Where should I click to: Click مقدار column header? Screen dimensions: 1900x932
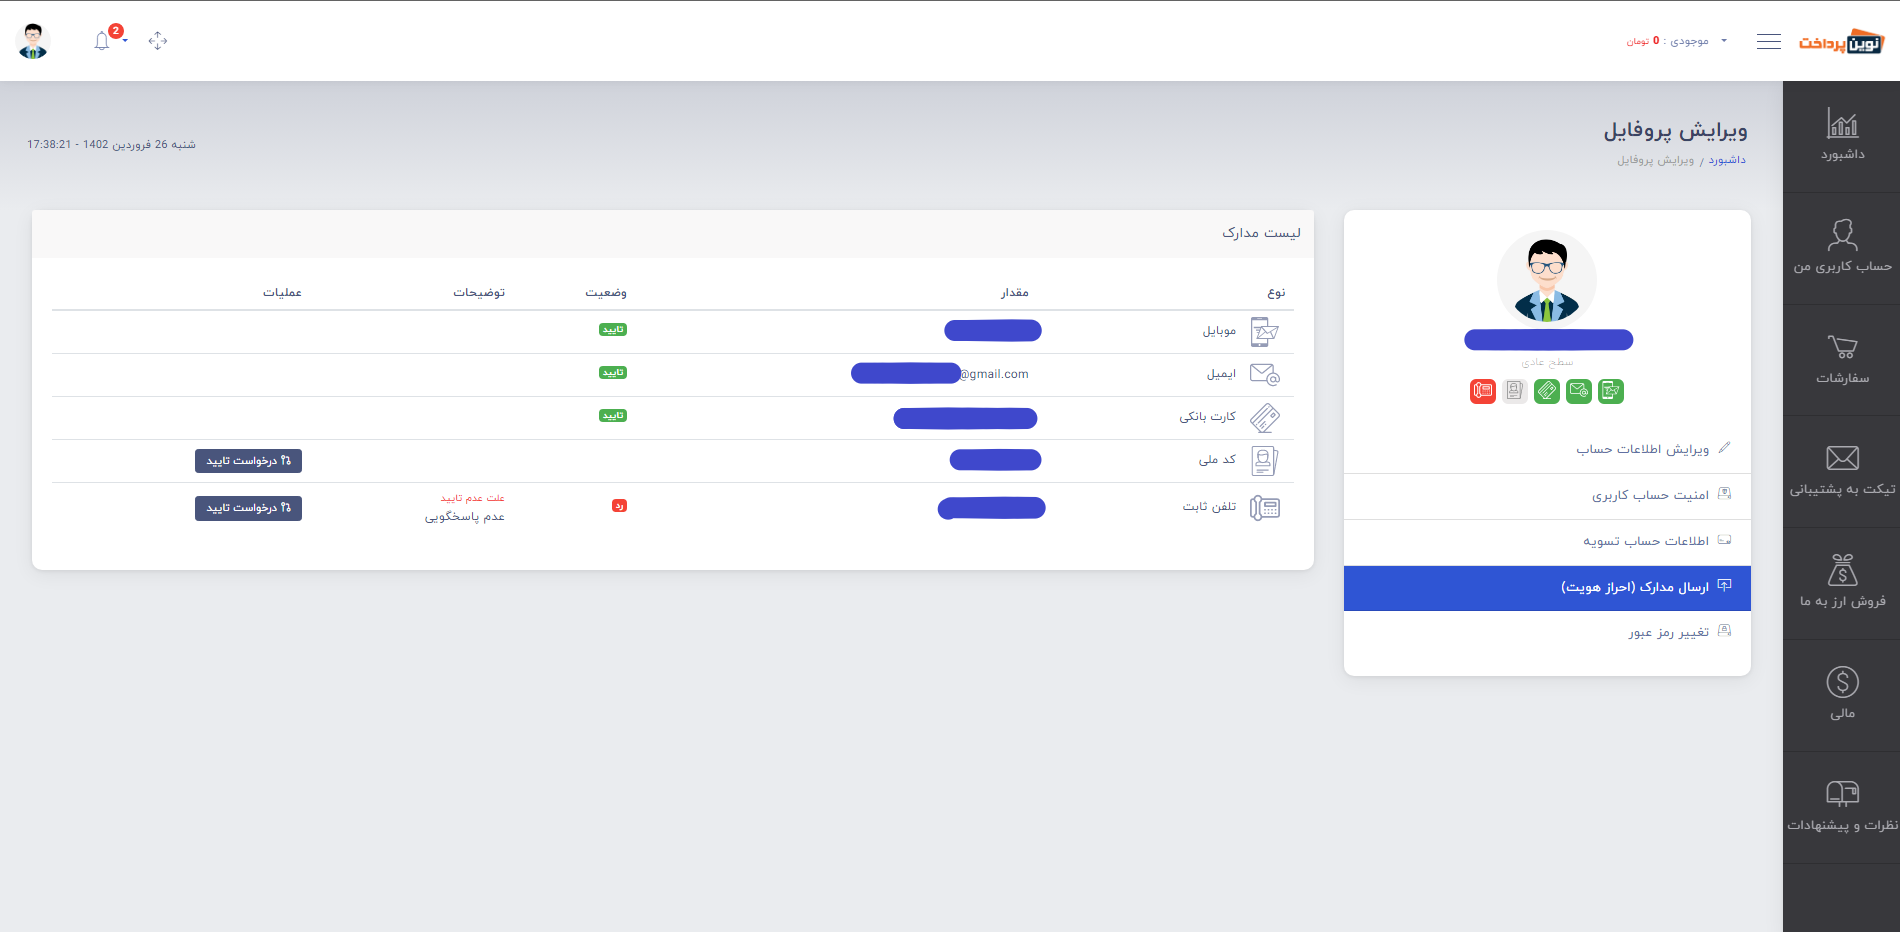(x=1015, y=293)
